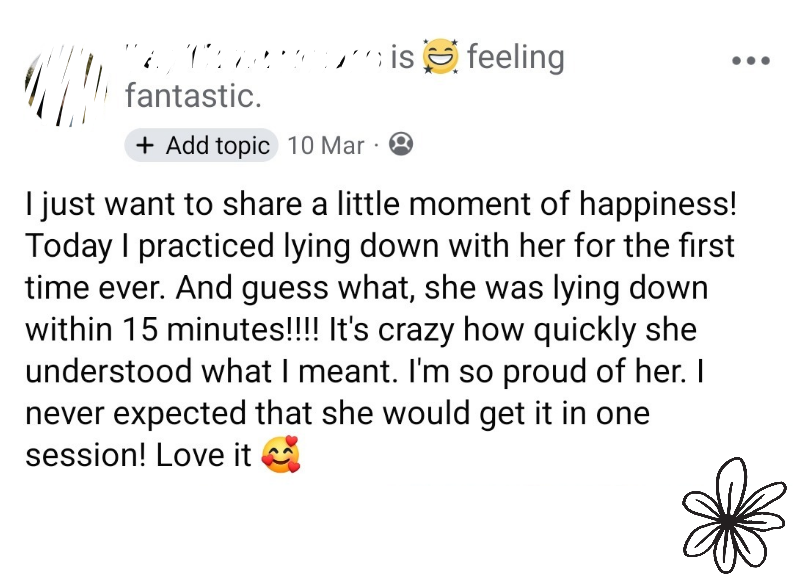Click the word 'feeling' in the header
This screenshot has width=794, height=577.
tap(516, 58)
